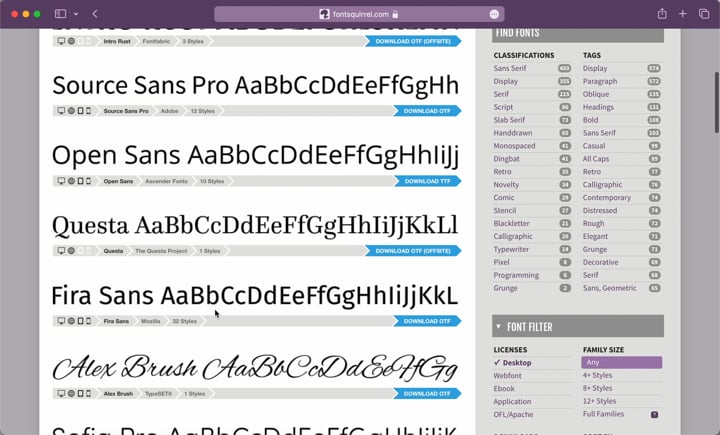This screenshot has width=720, height=435.
Task: Click webfont globe icon for Open Sans
Action: click(x=71, y=181)
